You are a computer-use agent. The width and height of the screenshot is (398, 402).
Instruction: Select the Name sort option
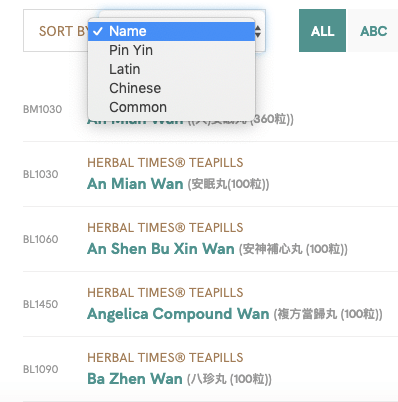click(x=171, y=31)
